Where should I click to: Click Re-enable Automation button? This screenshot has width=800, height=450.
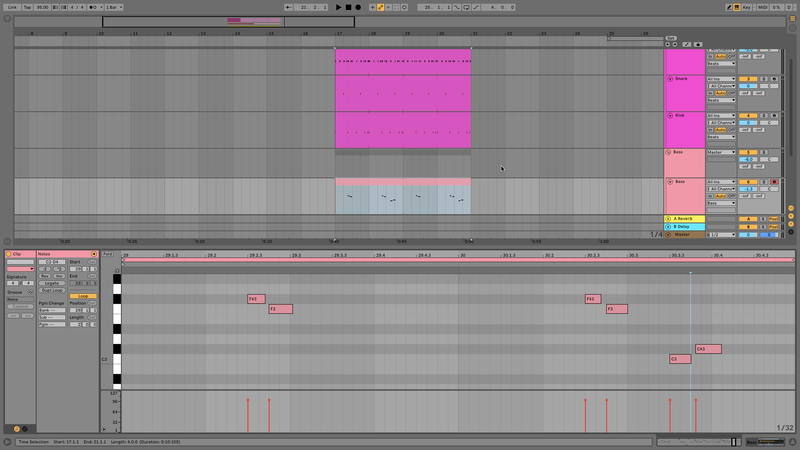click(x=388, y=7)
